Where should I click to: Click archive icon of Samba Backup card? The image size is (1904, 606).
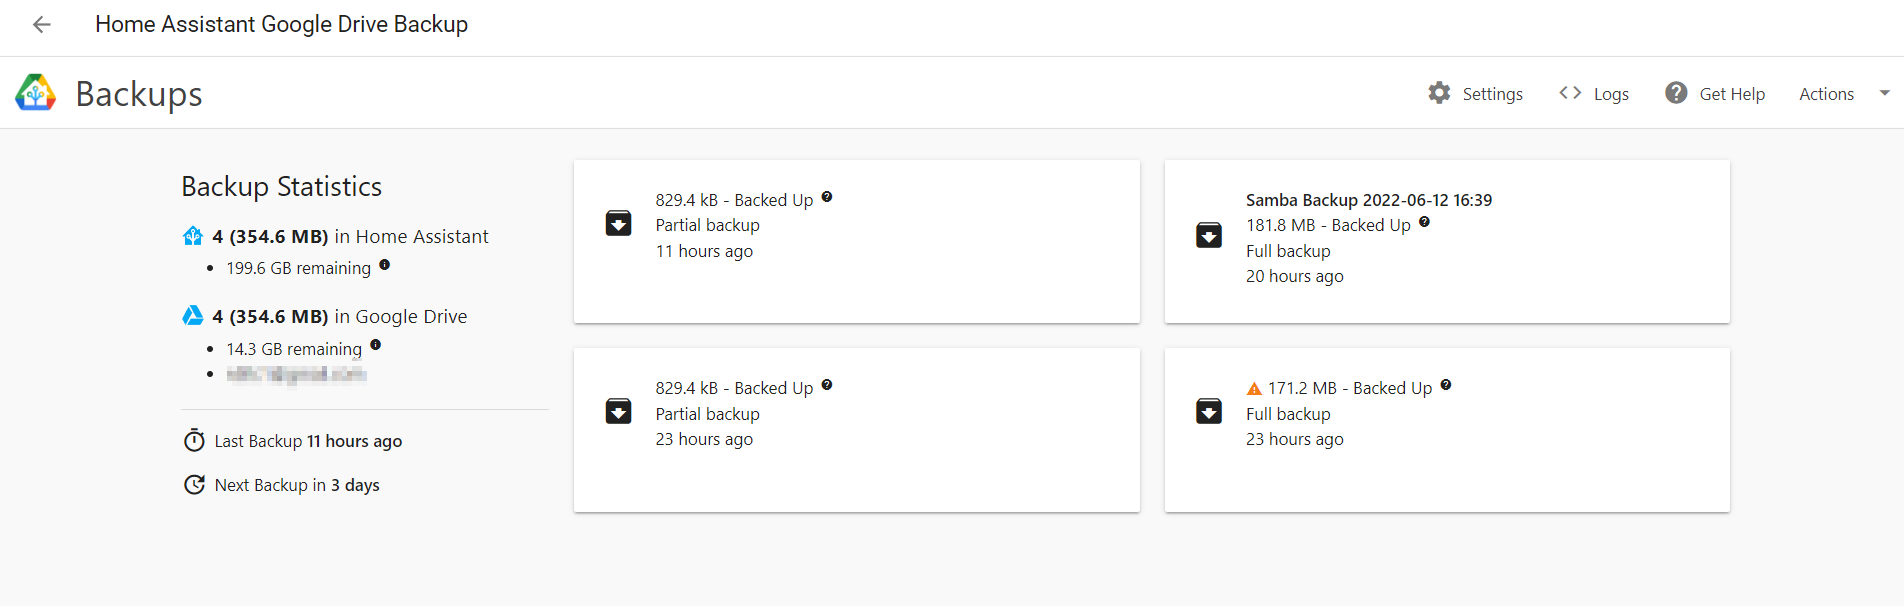tap(1209, 235)
